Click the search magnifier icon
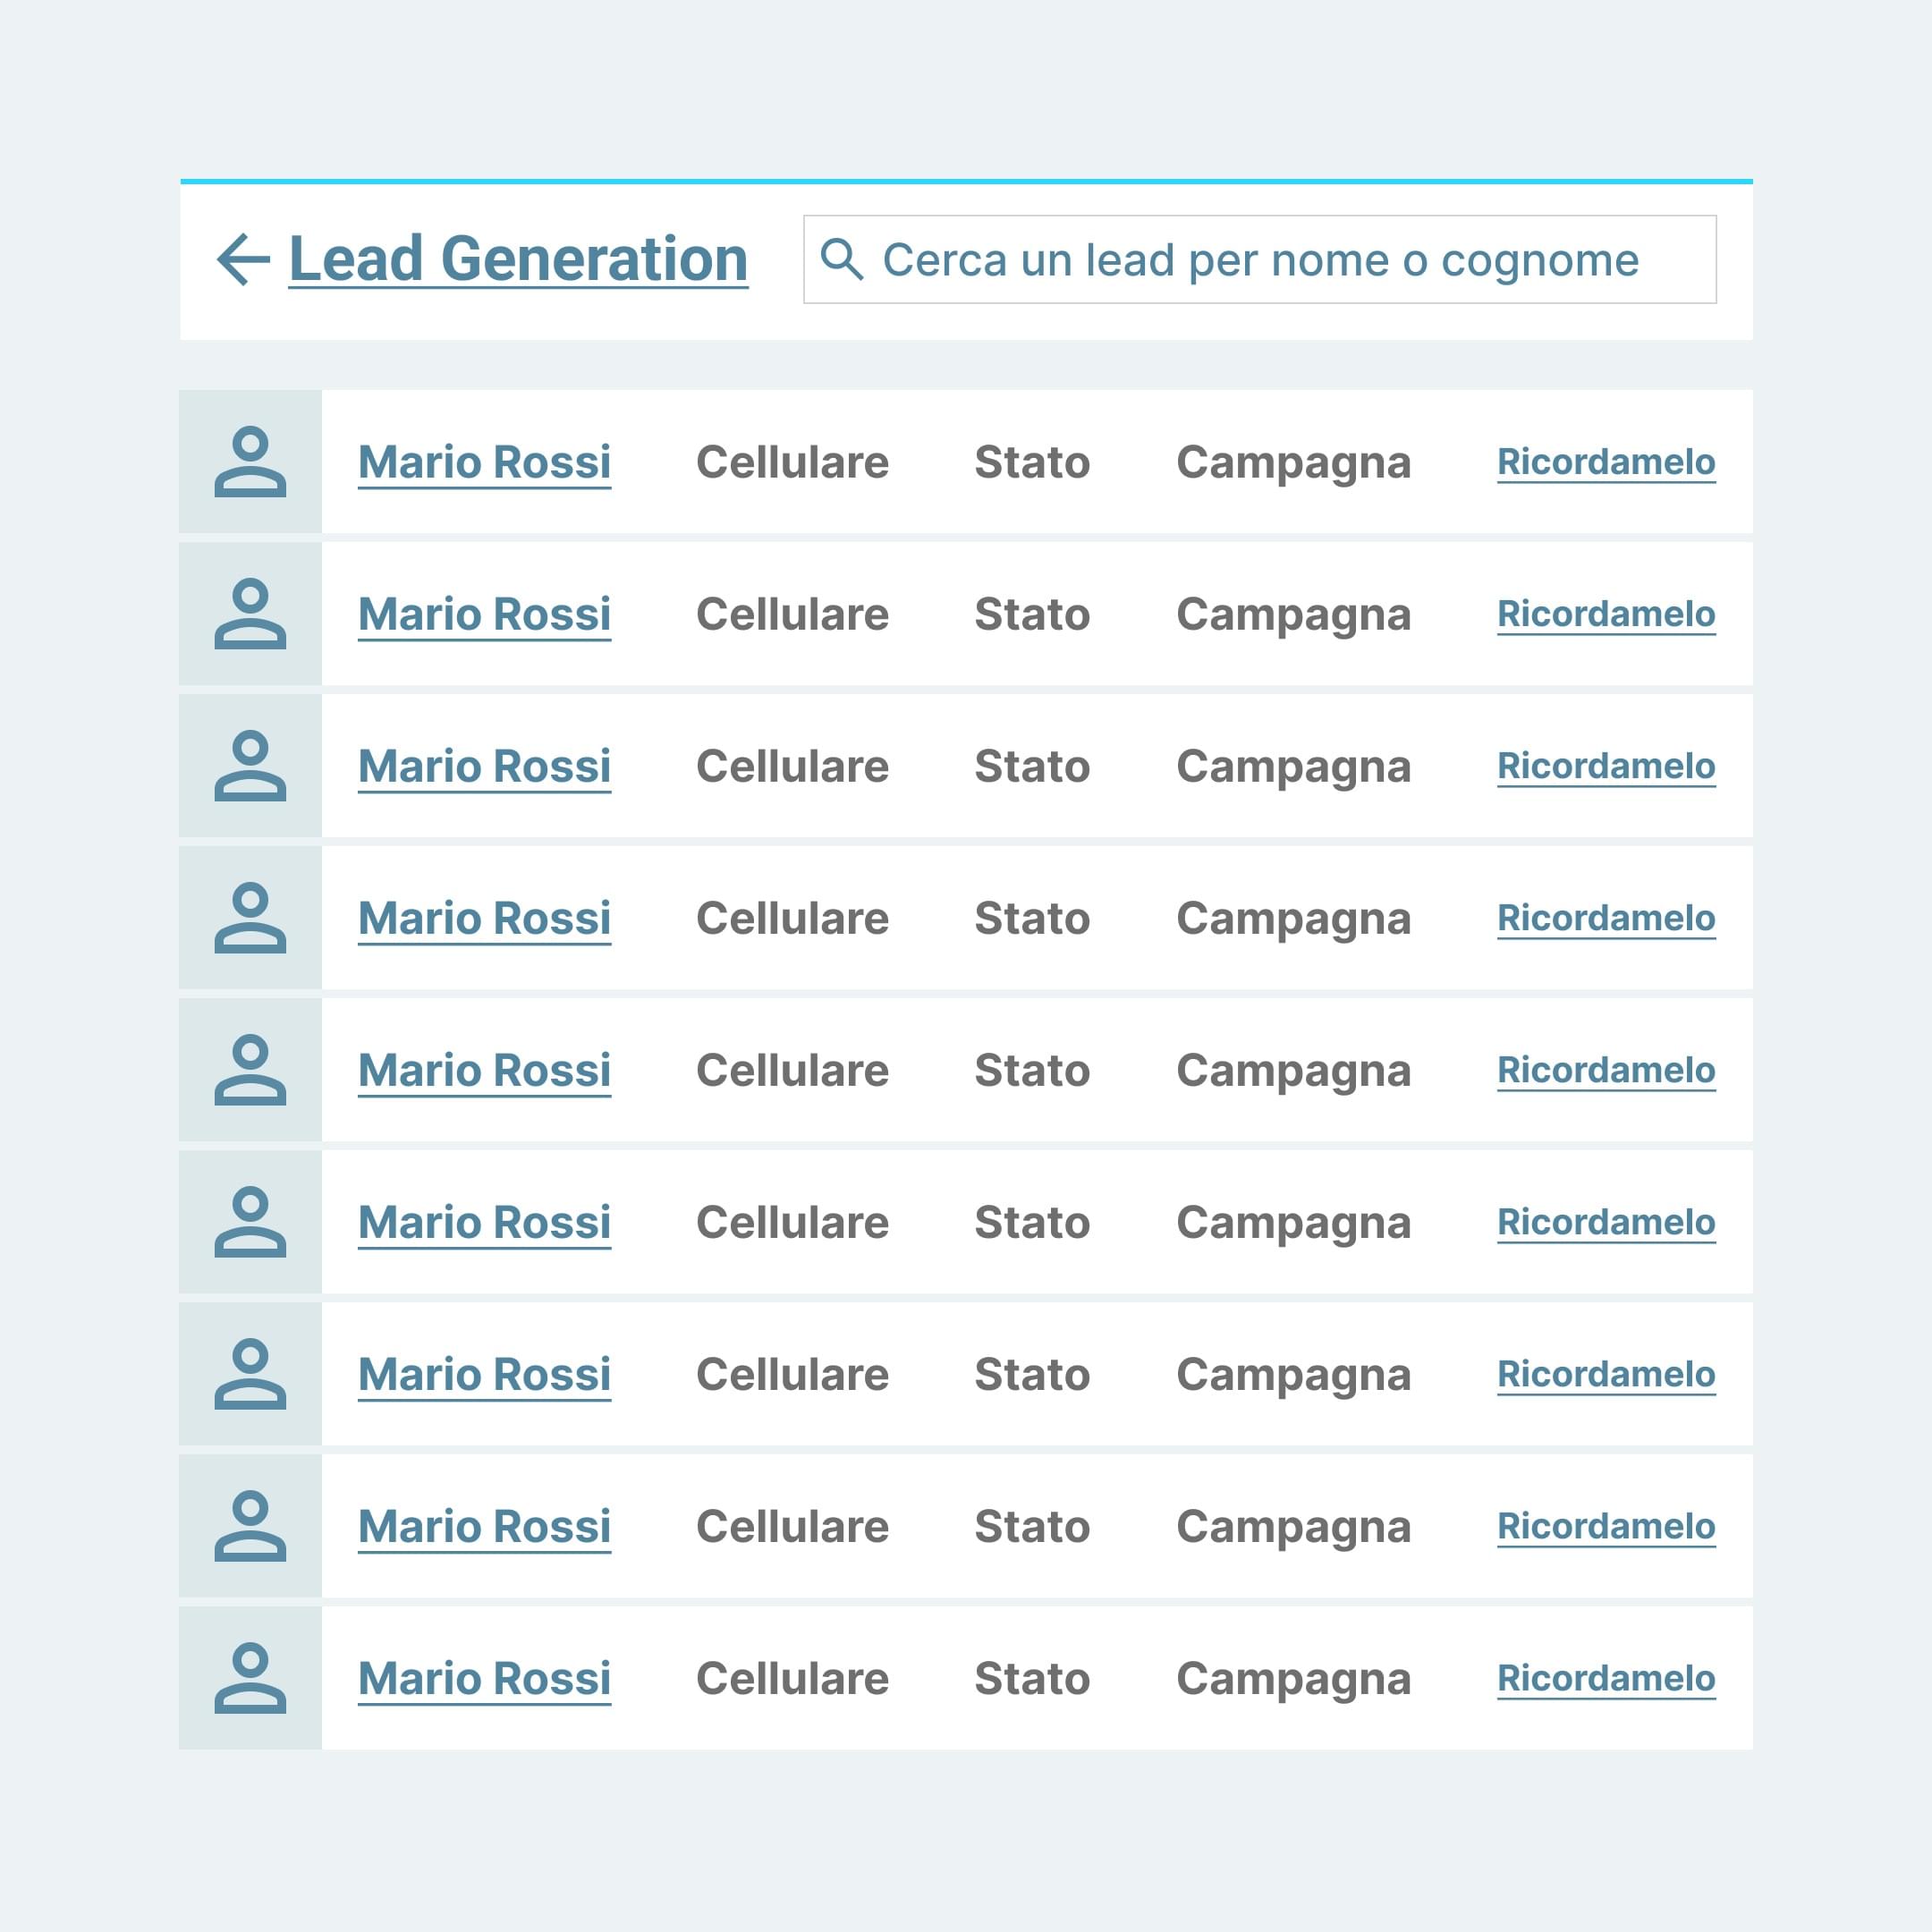 coord(841,260)
